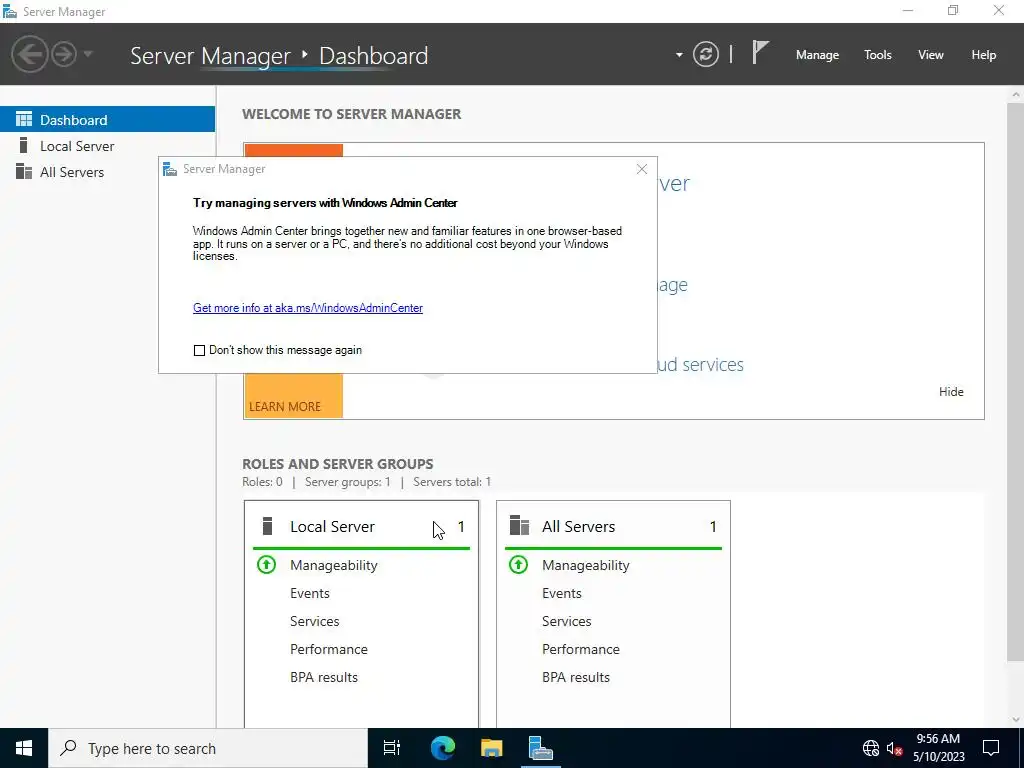The width and height of the screenshot is (1024, 768).
Task: Close the Windows Admin Center dialog
Action: click(x=641, y=169)
